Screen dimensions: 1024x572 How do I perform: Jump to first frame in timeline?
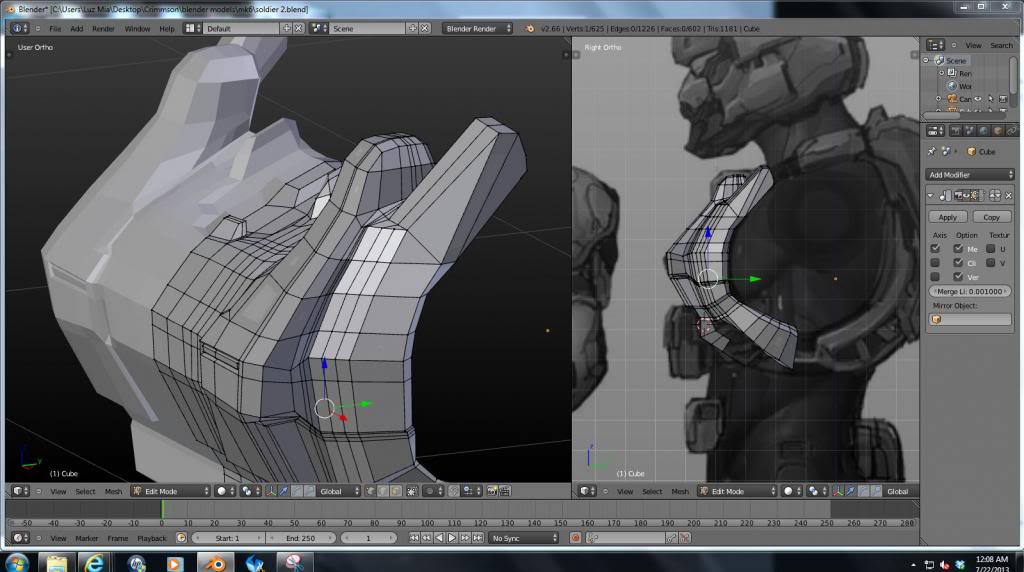point(414,538)
